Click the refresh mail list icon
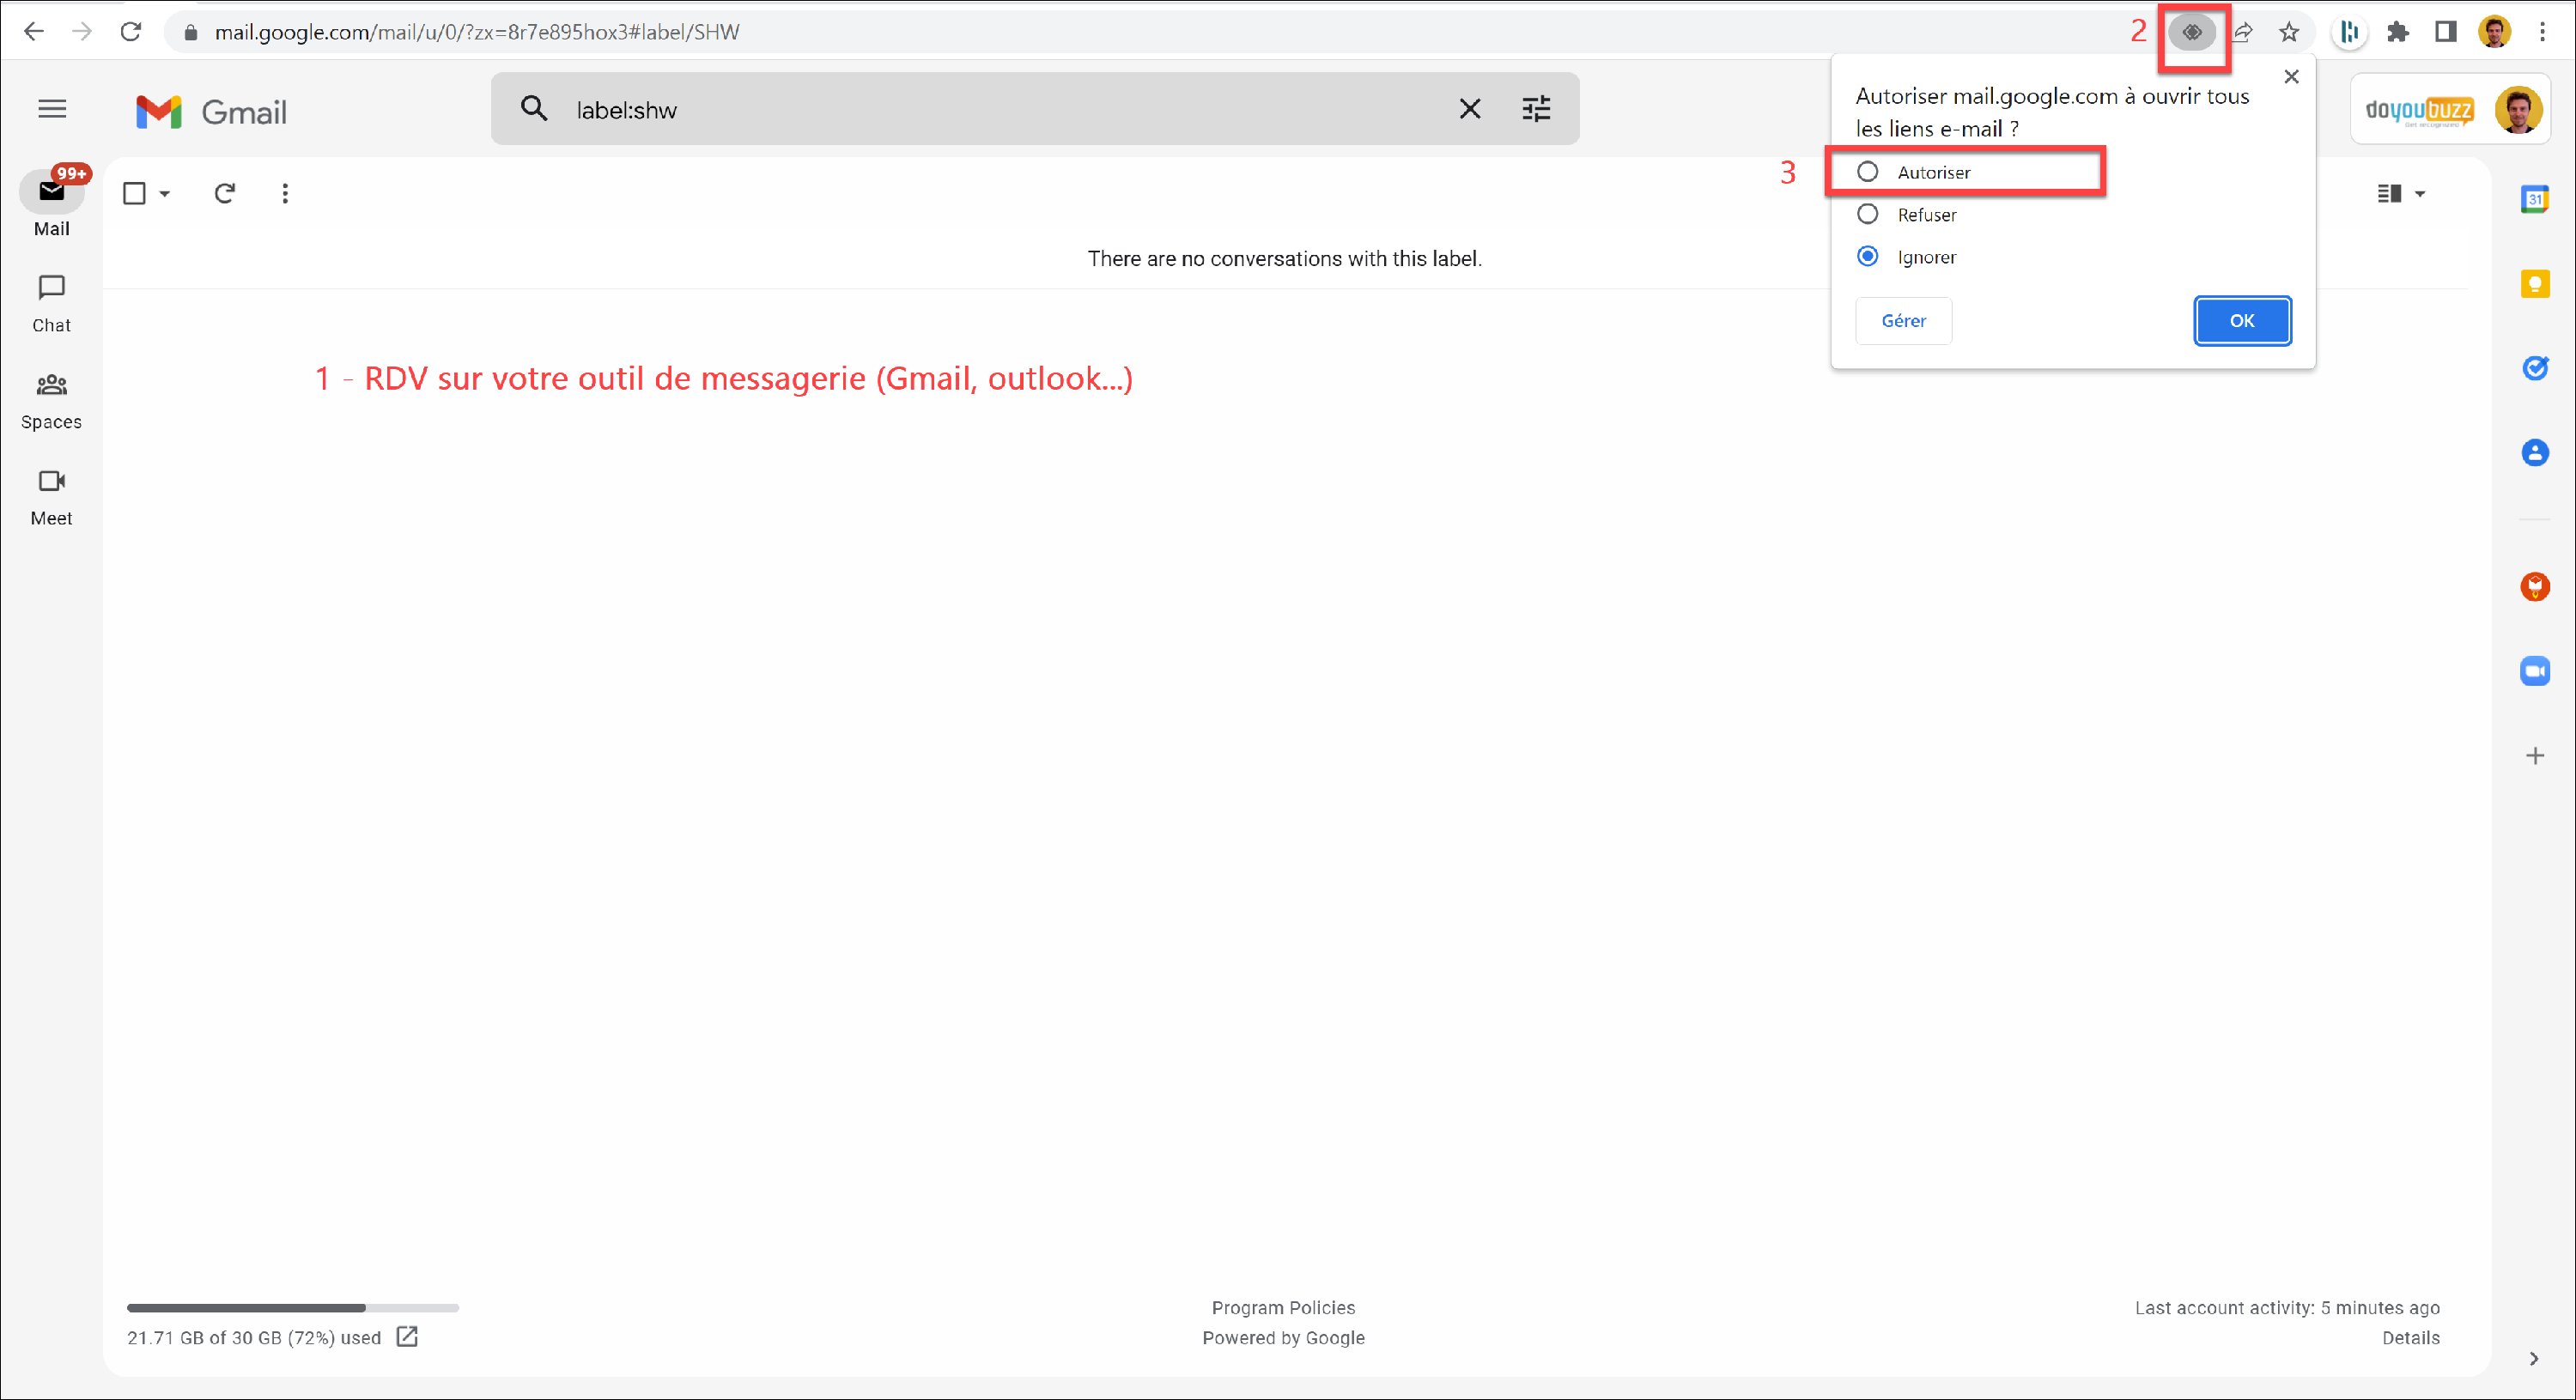2576x1400 pixels. tap(225, 193)
